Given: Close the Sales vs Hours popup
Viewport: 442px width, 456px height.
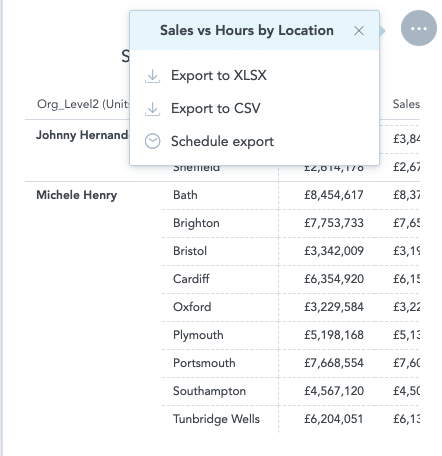Looking at the screenshot, I should 359,31.
